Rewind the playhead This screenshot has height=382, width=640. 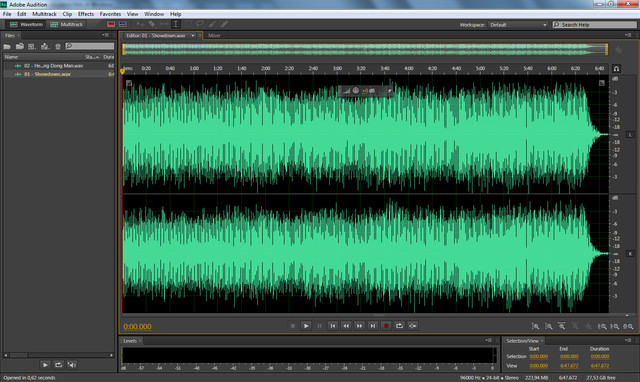346,326
